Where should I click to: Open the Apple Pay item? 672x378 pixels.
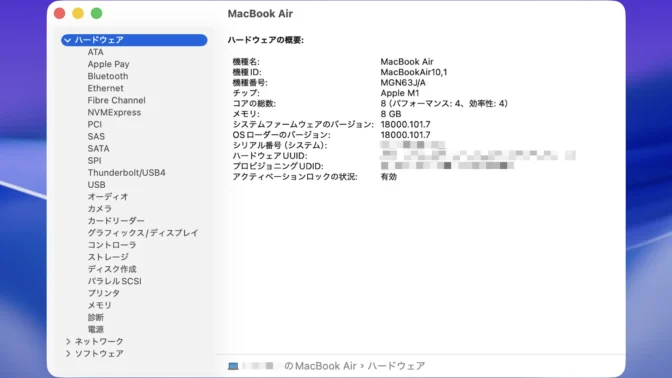pyautogui.click(x=108, y=64)
